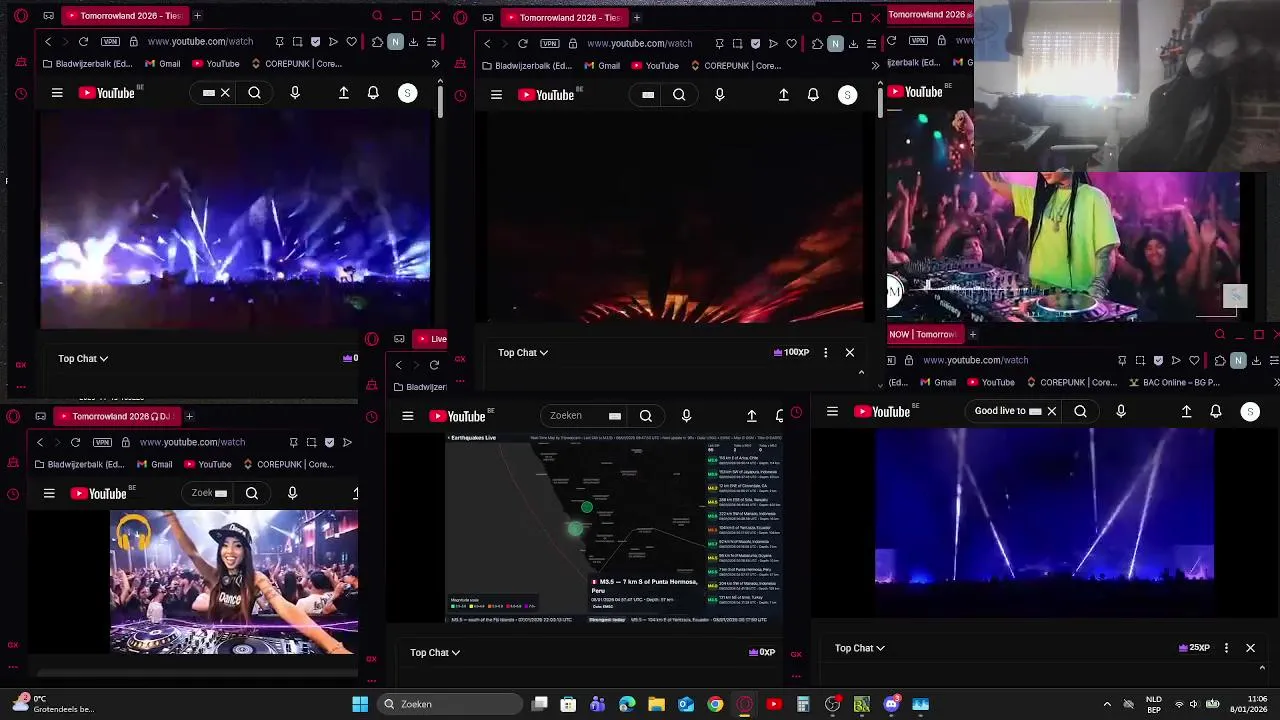The image size is (1280, 720).
Task: Click Send to Flow icon in top-middle window
Action: click(x=773, y=44)
